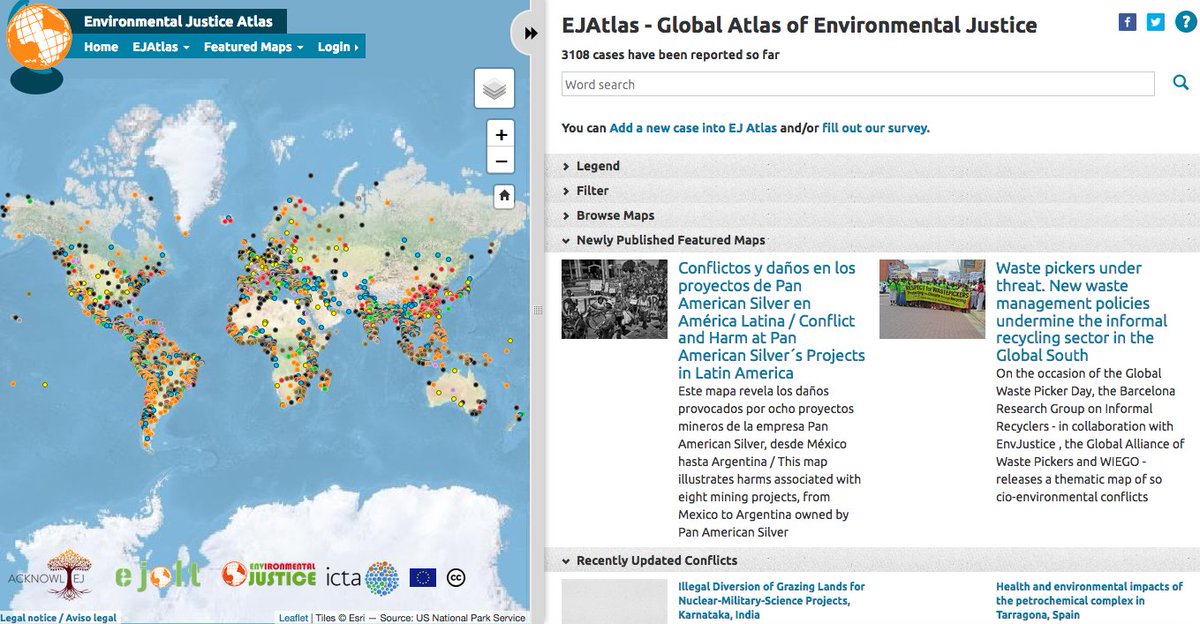The width and height of the screenshot is (1200, 624).
Task: Click the Creative Commons license icon
Action: coord(456,577)
